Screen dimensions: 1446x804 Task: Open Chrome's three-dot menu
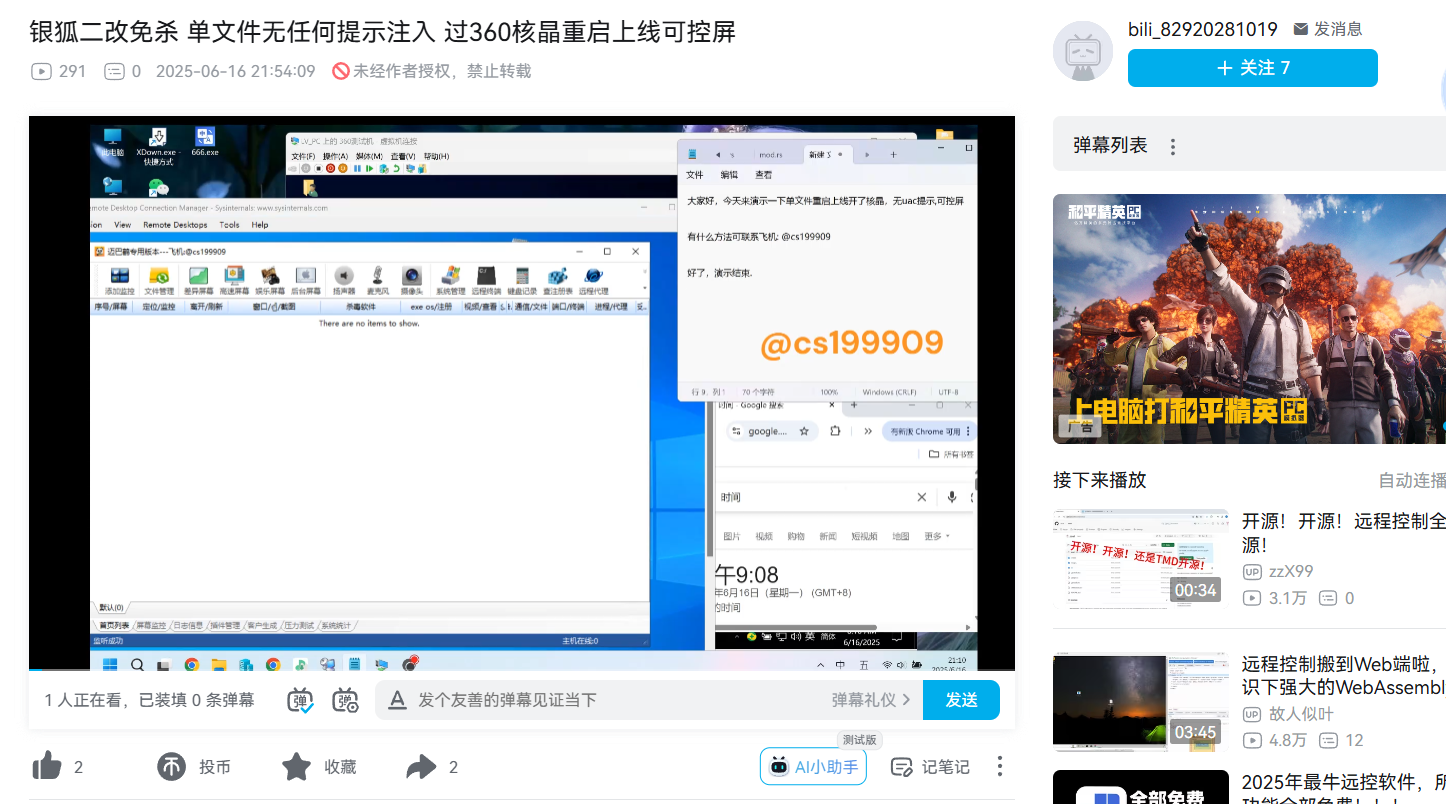tap(968, 431)
